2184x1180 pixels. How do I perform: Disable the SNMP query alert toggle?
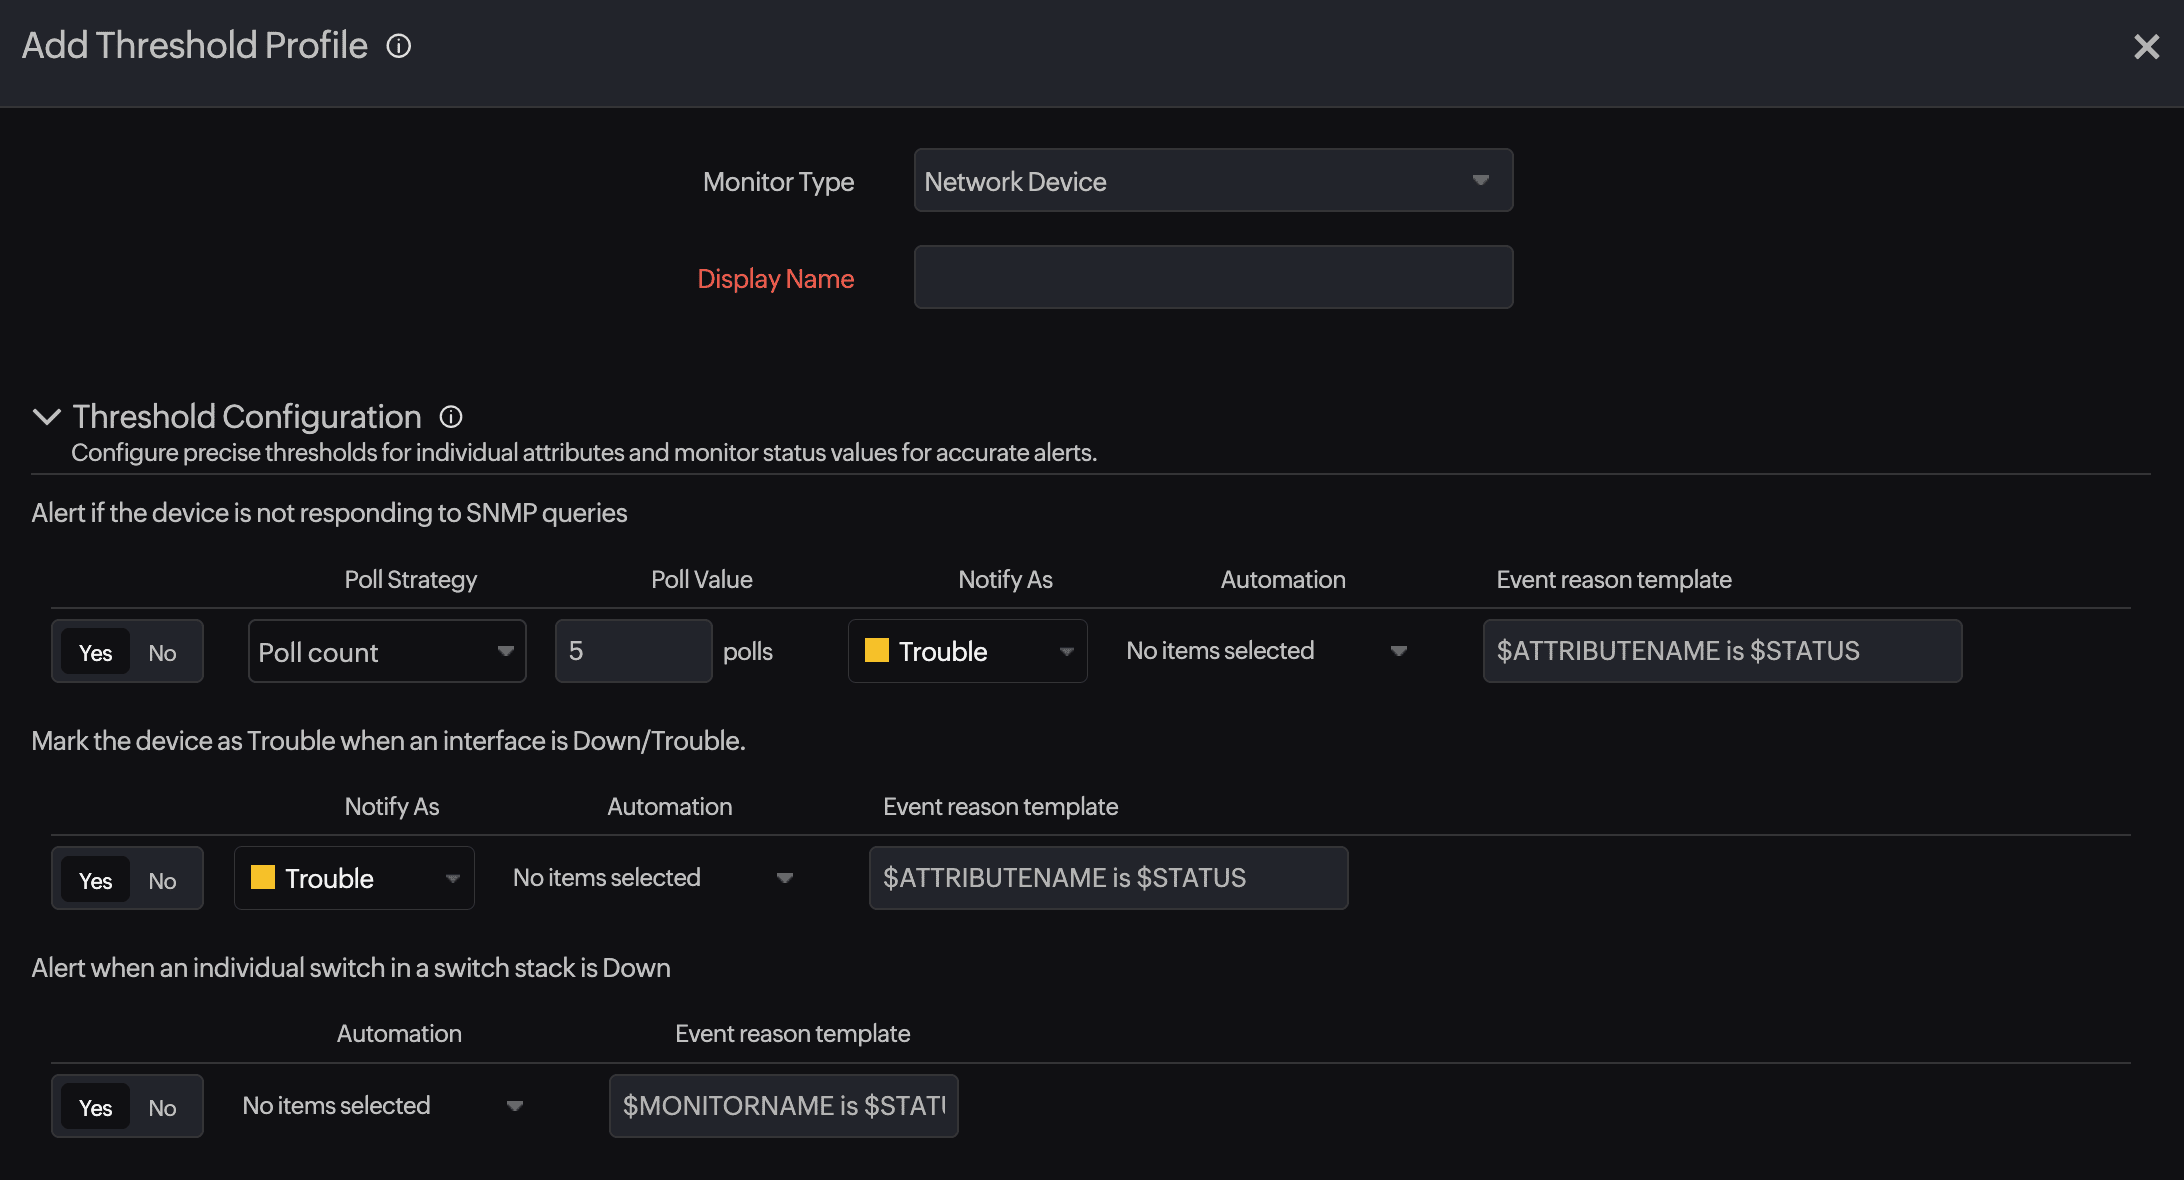pyautogui.click(x=163, y=651)
